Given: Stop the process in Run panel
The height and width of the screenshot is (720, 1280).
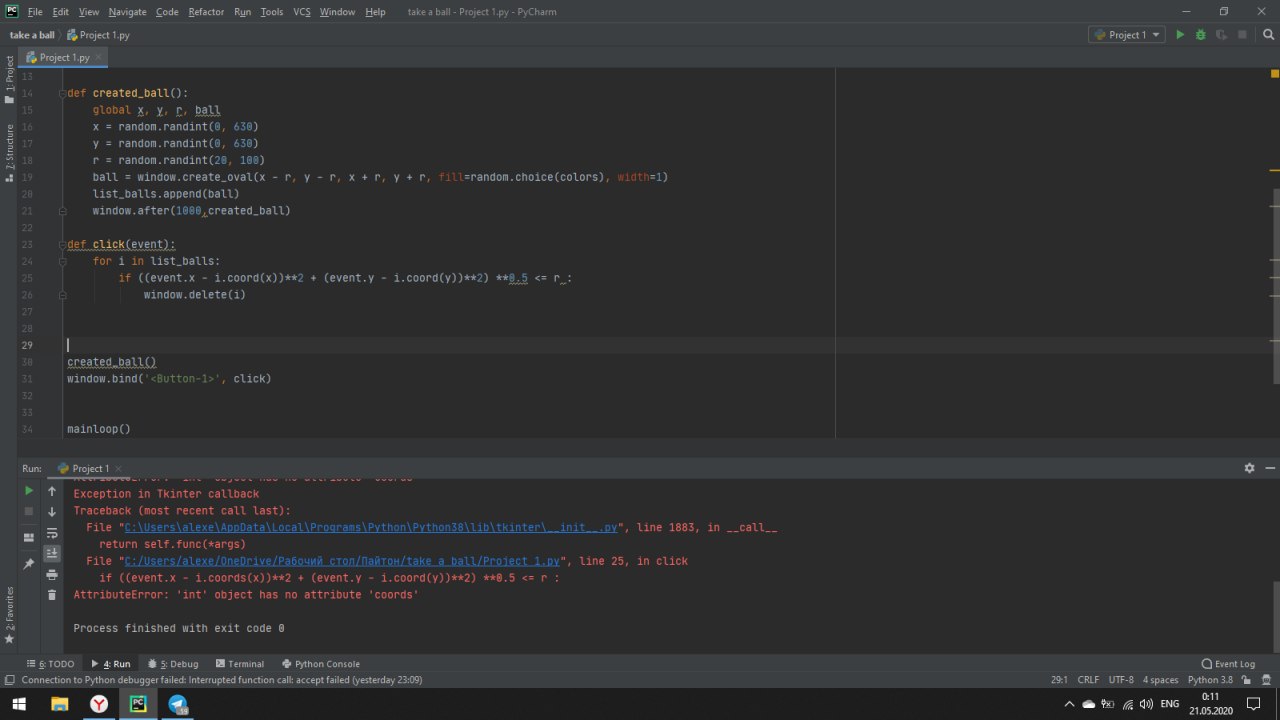Looking at the screenshot, I should point(29,511).
